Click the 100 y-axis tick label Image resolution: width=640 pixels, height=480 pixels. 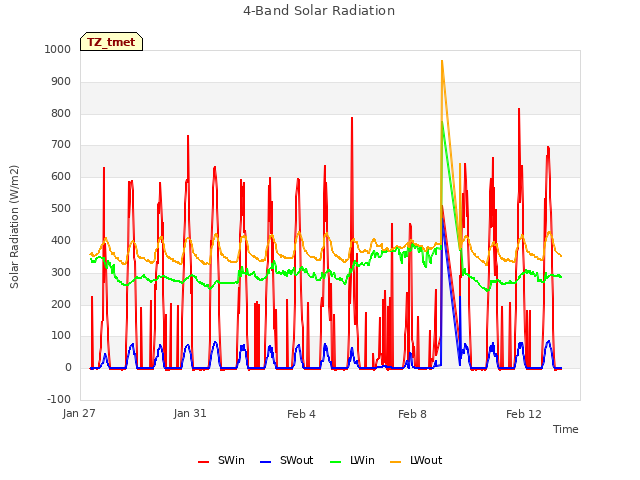(x=61, y=336)
